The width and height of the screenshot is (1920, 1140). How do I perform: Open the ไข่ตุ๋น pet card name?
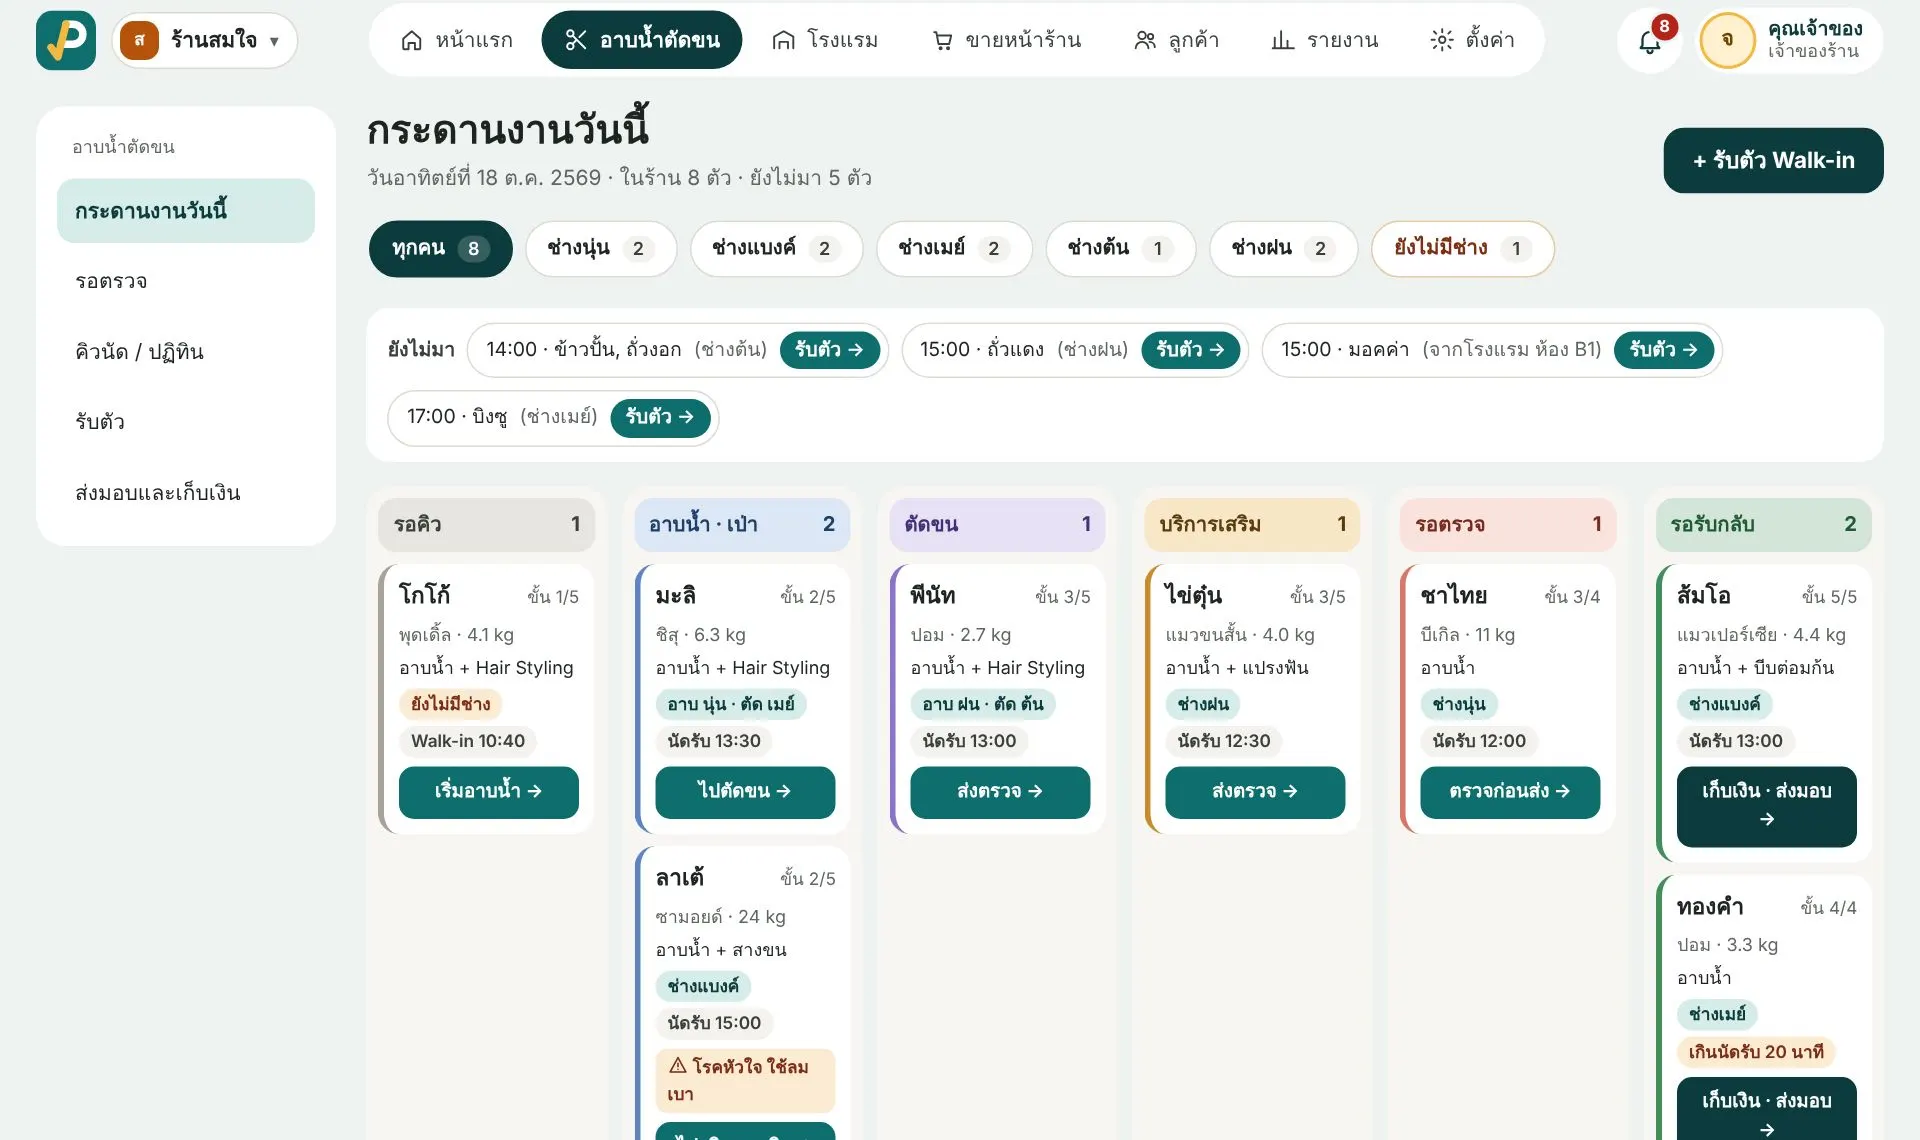pyautogui.click(x=1194, y=595)
